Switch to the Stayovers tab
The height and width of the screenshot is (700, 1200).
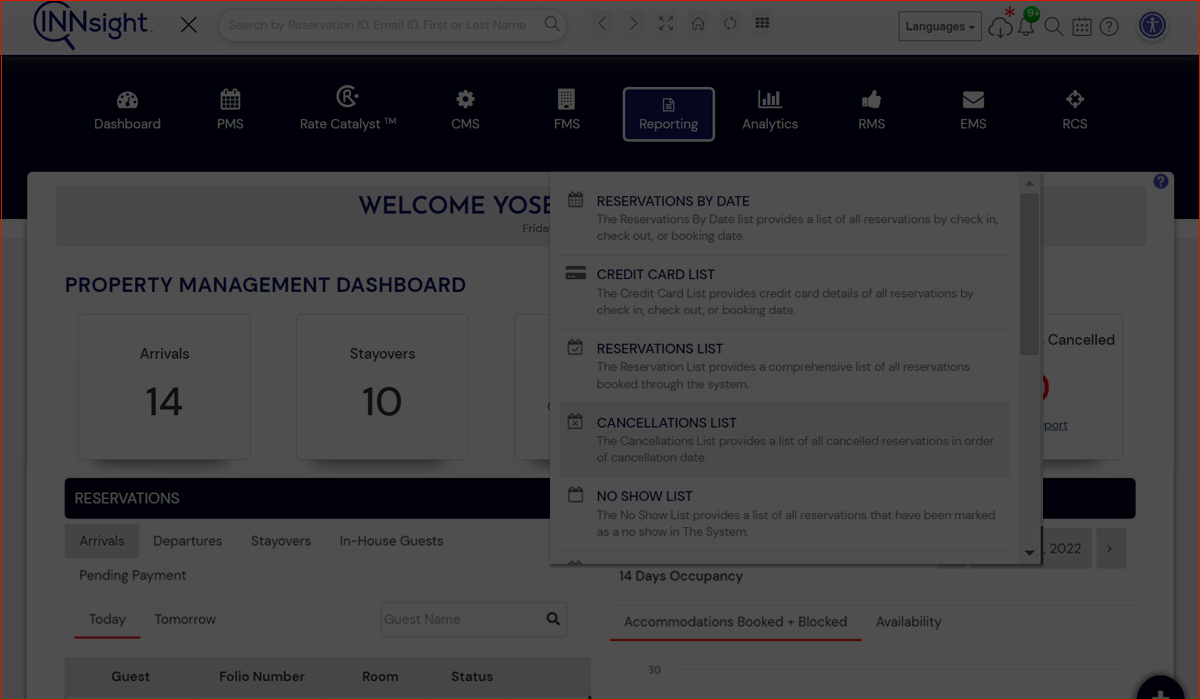pyautogui.click(x=280, y=541)
